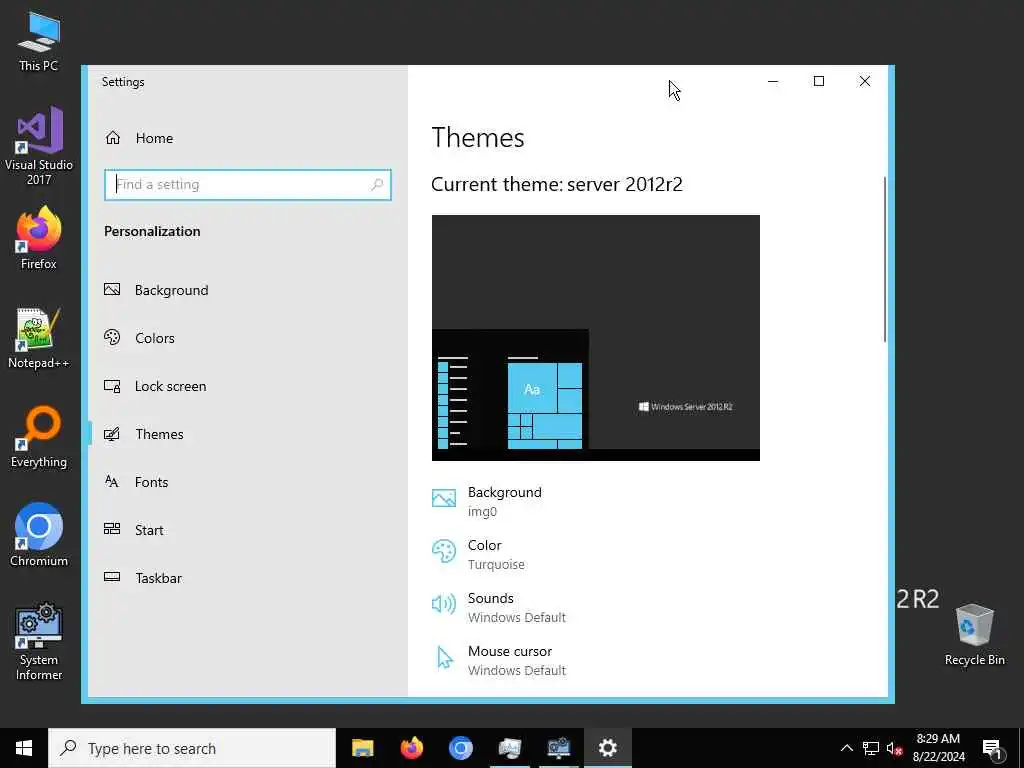Screen dimensions: 1024x768
Task: Open theme Background img0 option
Action: point(487,501)
